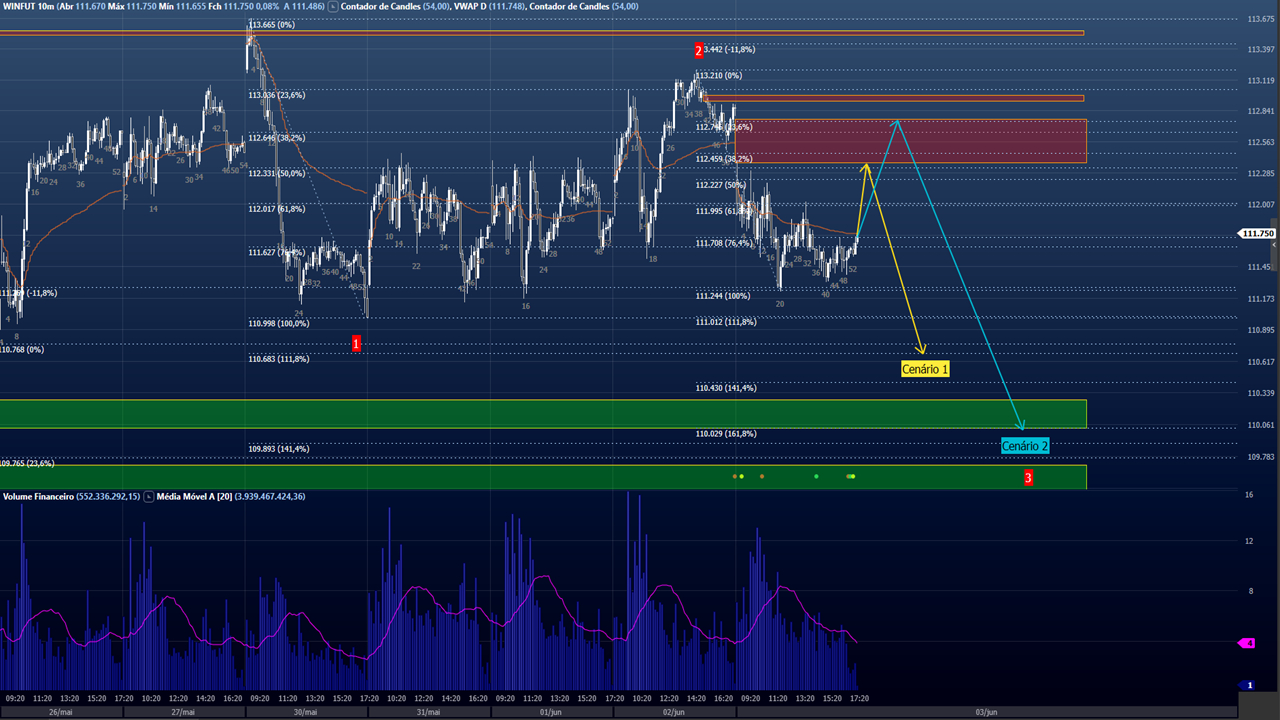This screenshot has height=720, width=1280.
Task: Click the 31/mai date segment
Action: 428,712
